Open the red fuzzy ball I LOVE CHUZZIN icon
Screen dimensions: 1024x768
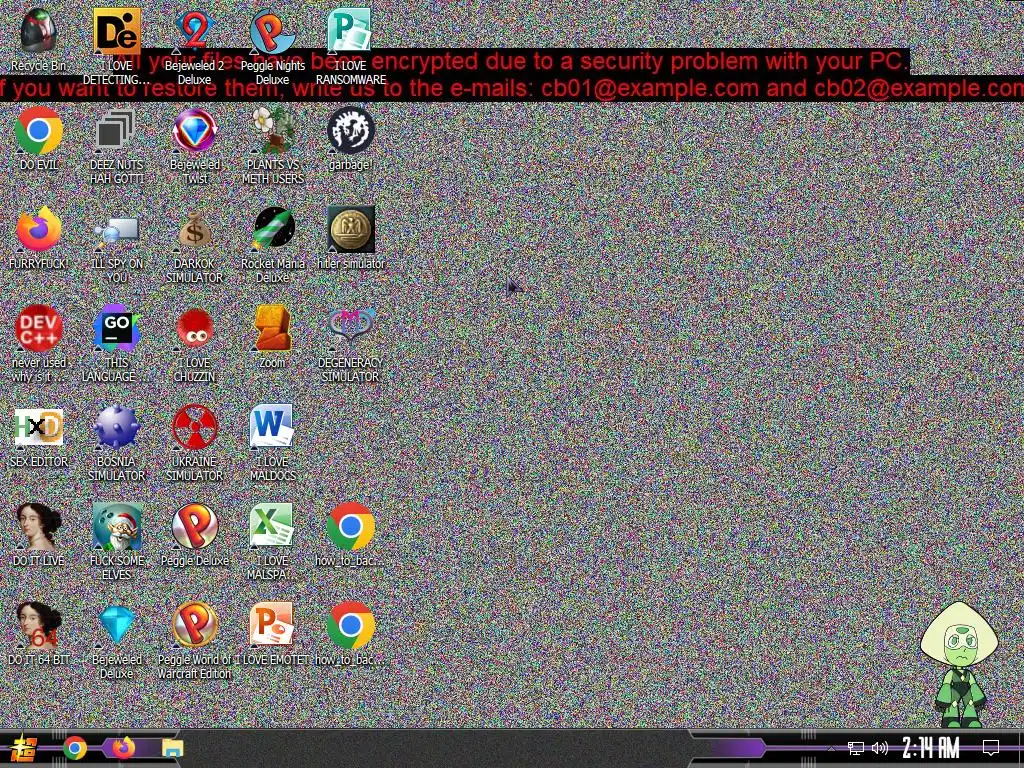tap(195, 328)
